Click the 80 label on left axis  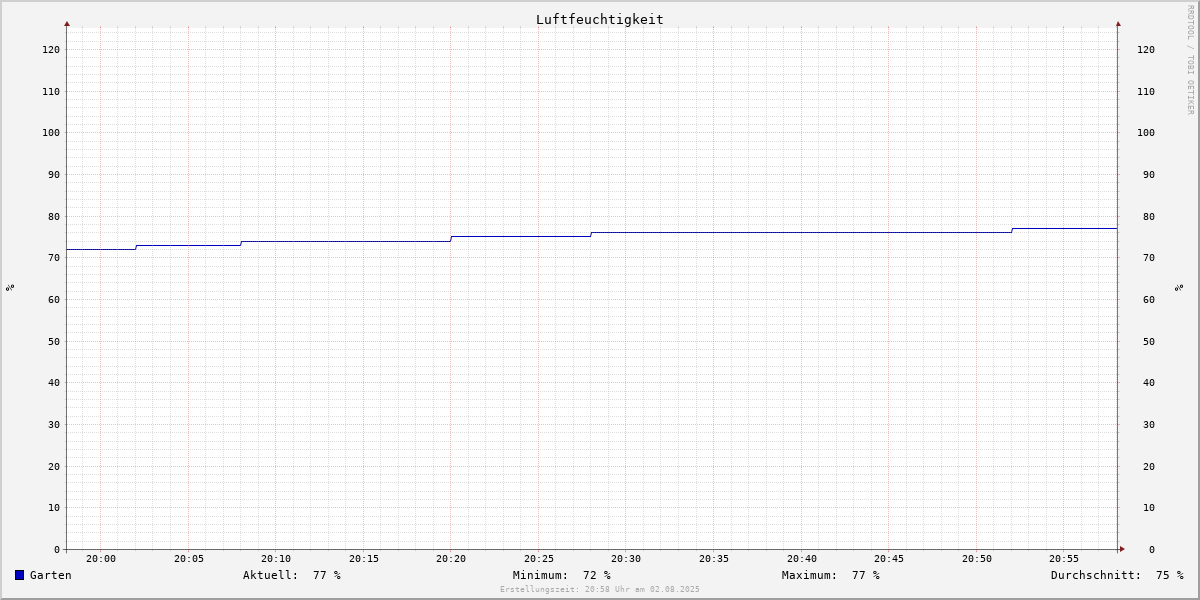coord(54,216)
